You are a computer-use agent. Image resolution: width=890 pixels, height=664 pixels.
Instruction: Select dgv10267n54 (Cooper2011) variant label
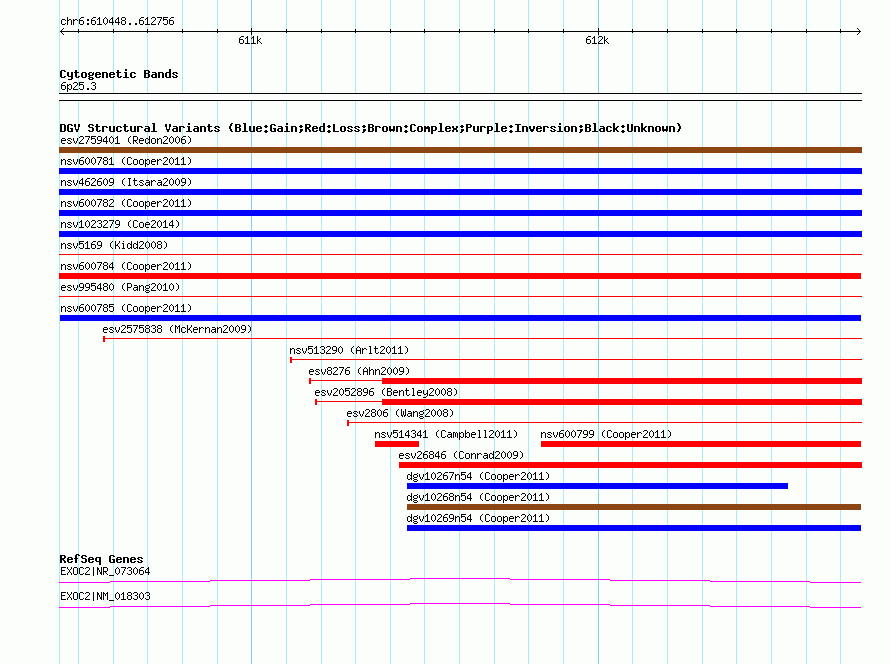[478, 476]
